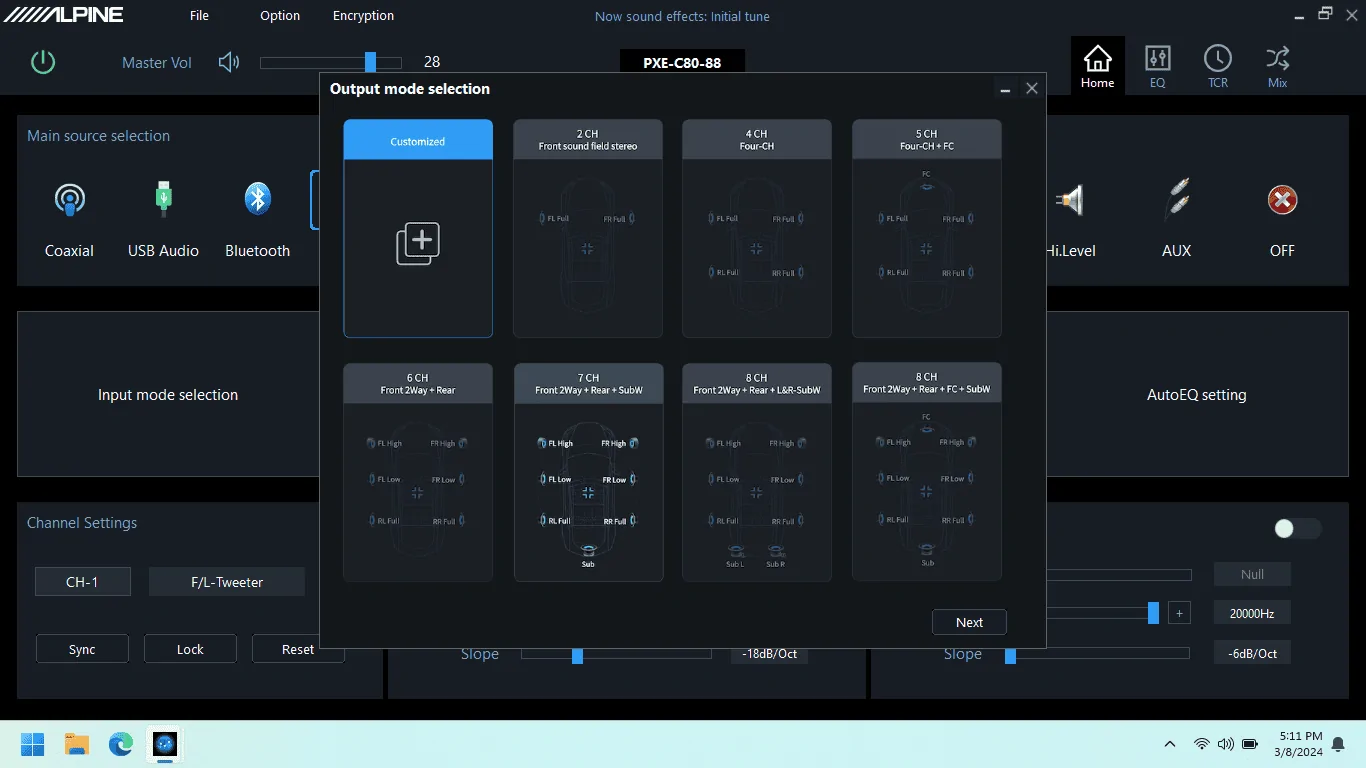The height and width of the screenshot is (768, 1366).
Task: Select the AUX cable source icon
Action: [1176, 200]
